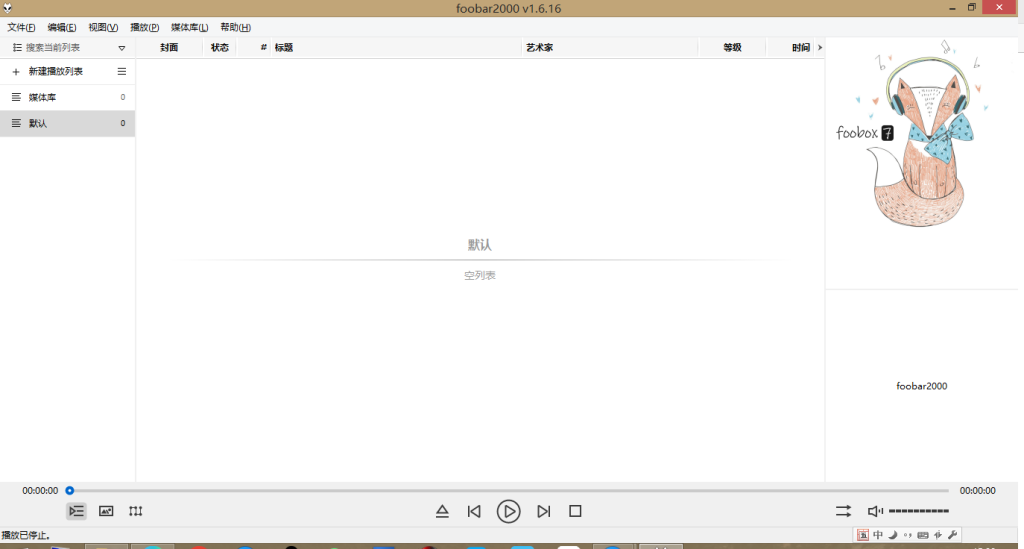Screen dimensions: 1024x549
Task: Click the 播放已停止 status bar text
Action: [26, 535]
